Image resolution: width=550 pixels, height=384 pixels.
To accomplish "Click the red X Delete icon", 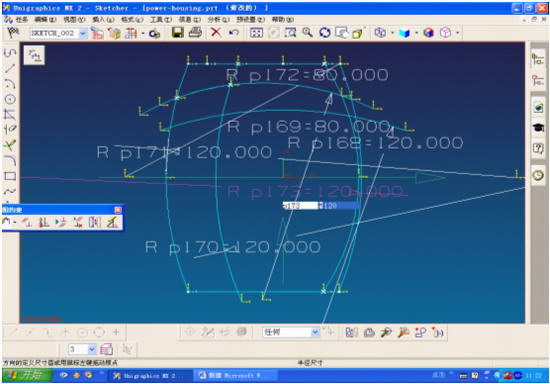I will [x=216, y=33].
